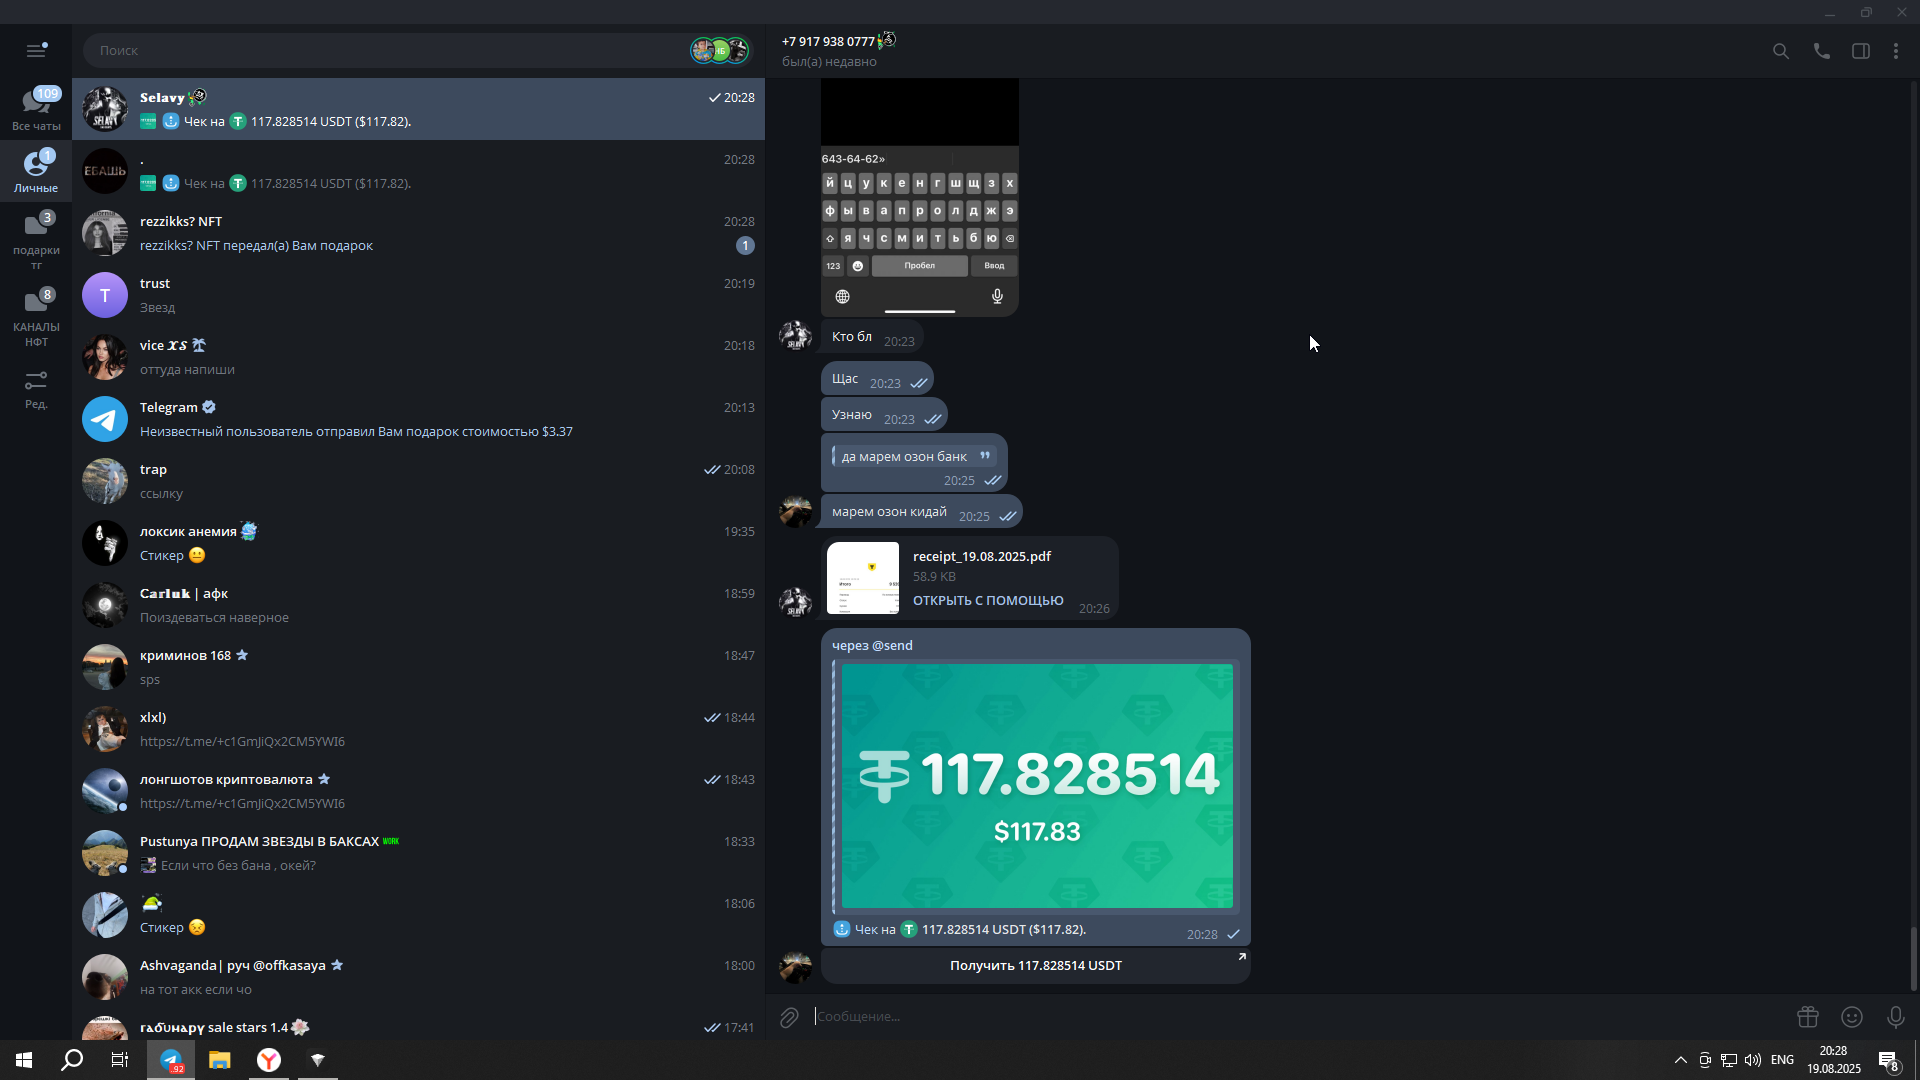
Task: Toggle the right sidebar info panel
Action: click(x=1861, y=51)
